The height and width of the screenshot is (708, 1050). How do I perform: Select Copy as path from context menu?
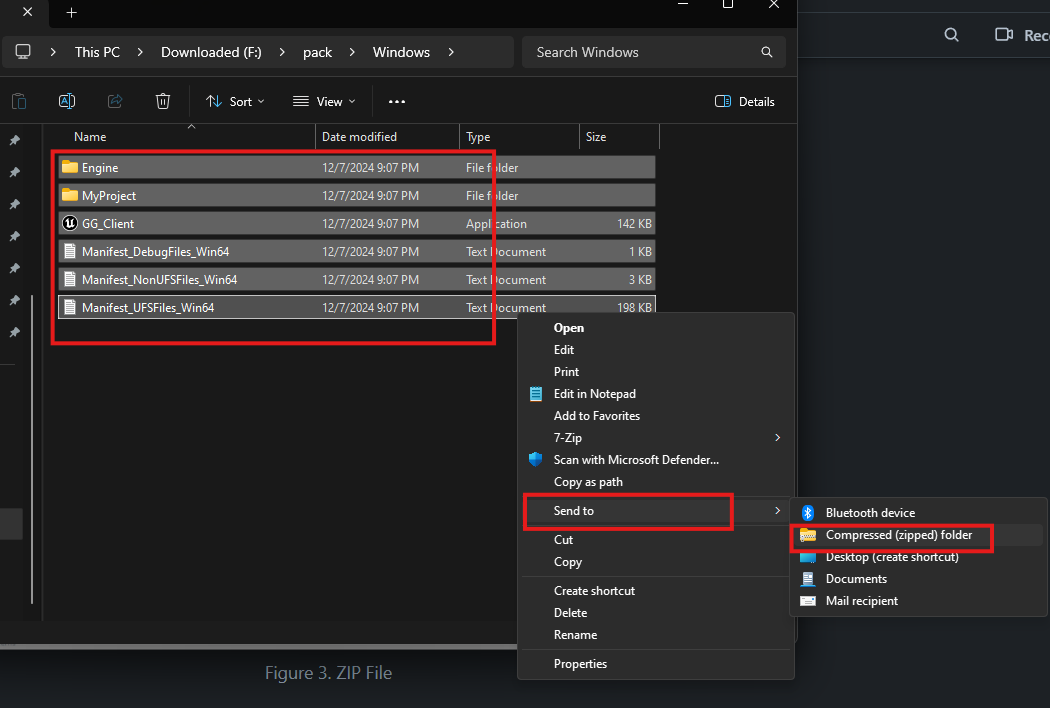(588, 482)
